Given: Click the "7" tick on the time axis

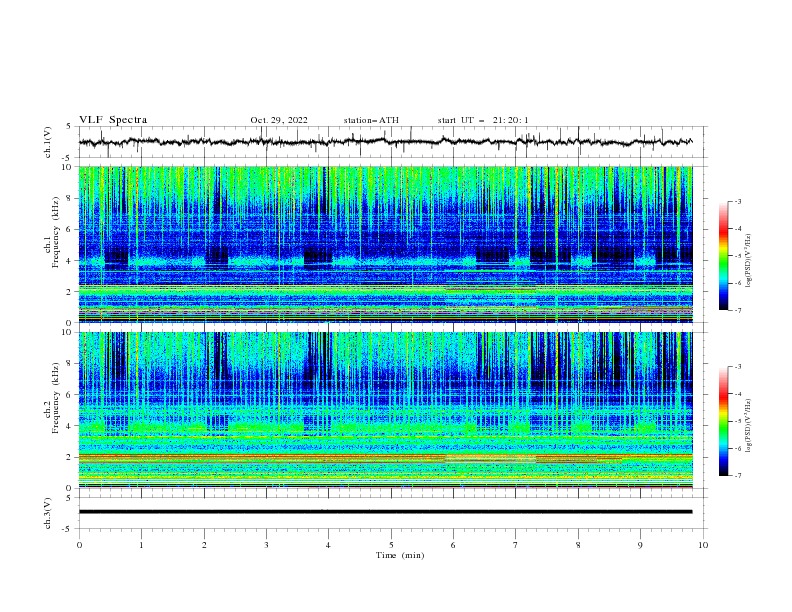Looking at the screenshot, I should click(x=516, y=545).
